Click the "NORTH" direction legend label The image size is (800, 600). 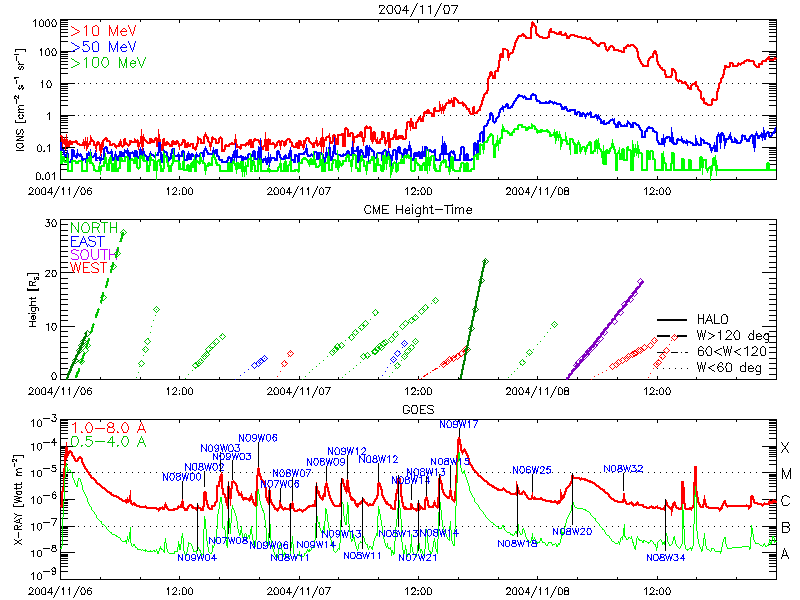click(x=94, y=228)
